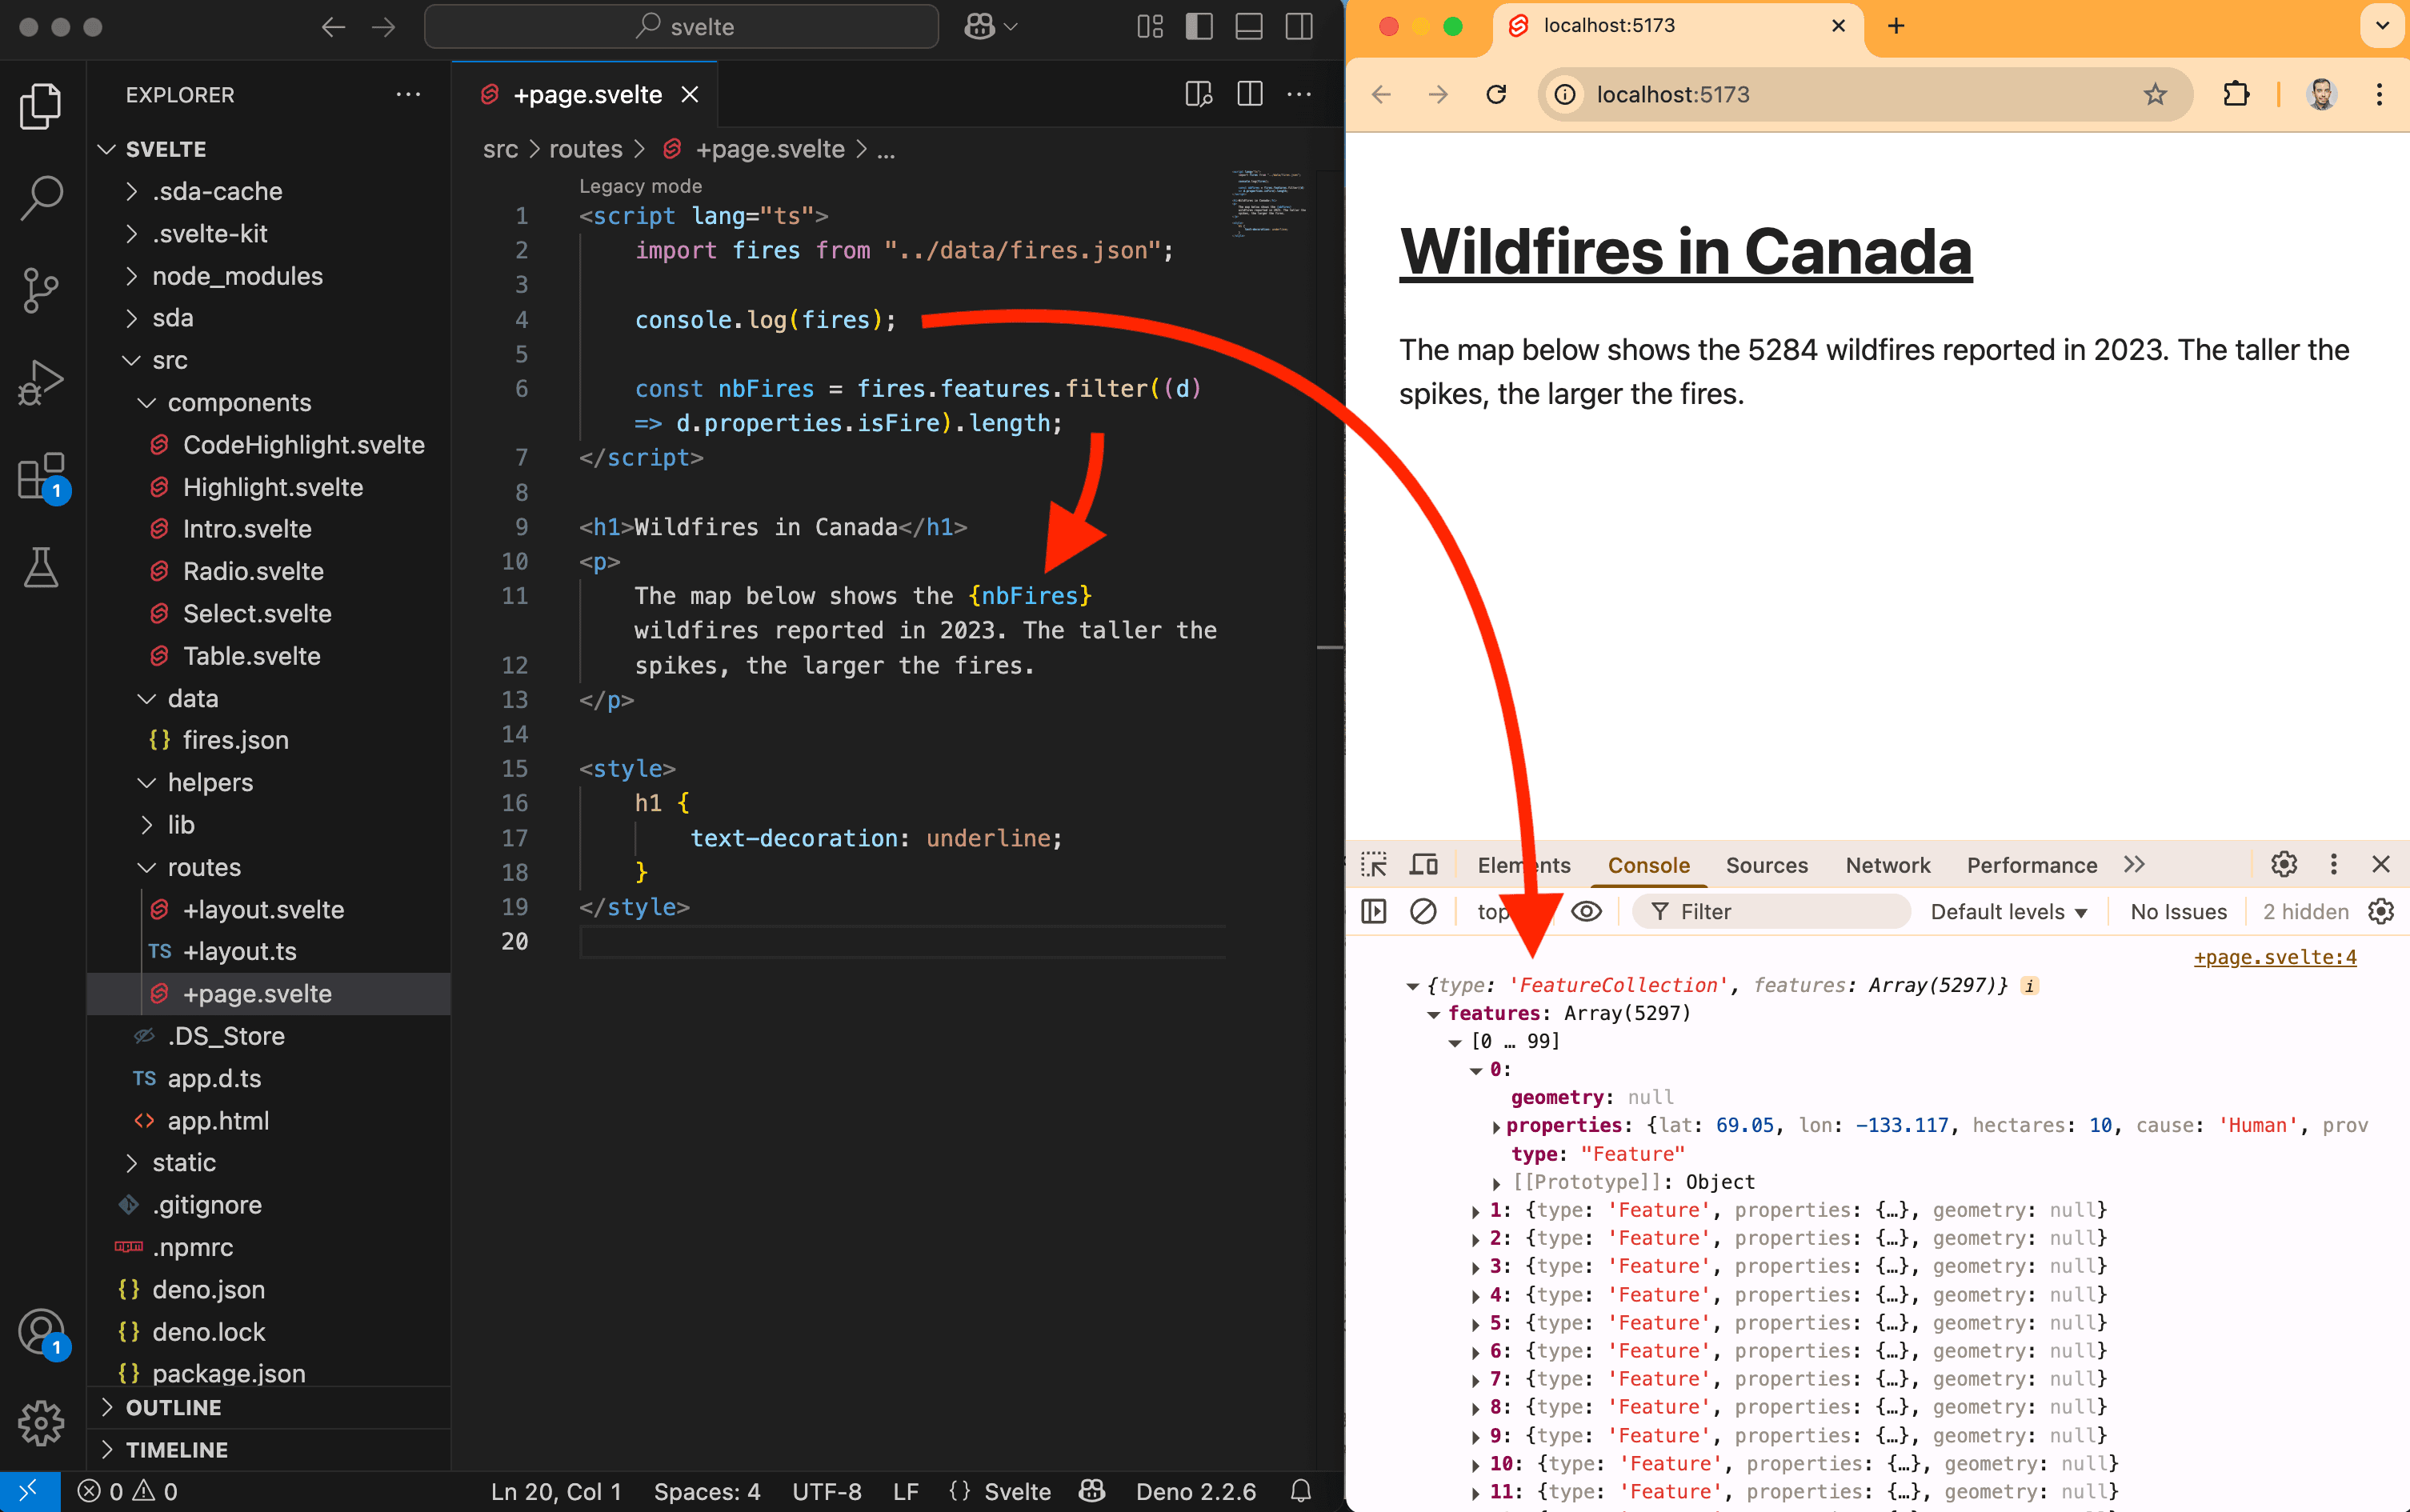
Task: Go back using VS Code navigation arrow
Action: (x=333, y=27)
